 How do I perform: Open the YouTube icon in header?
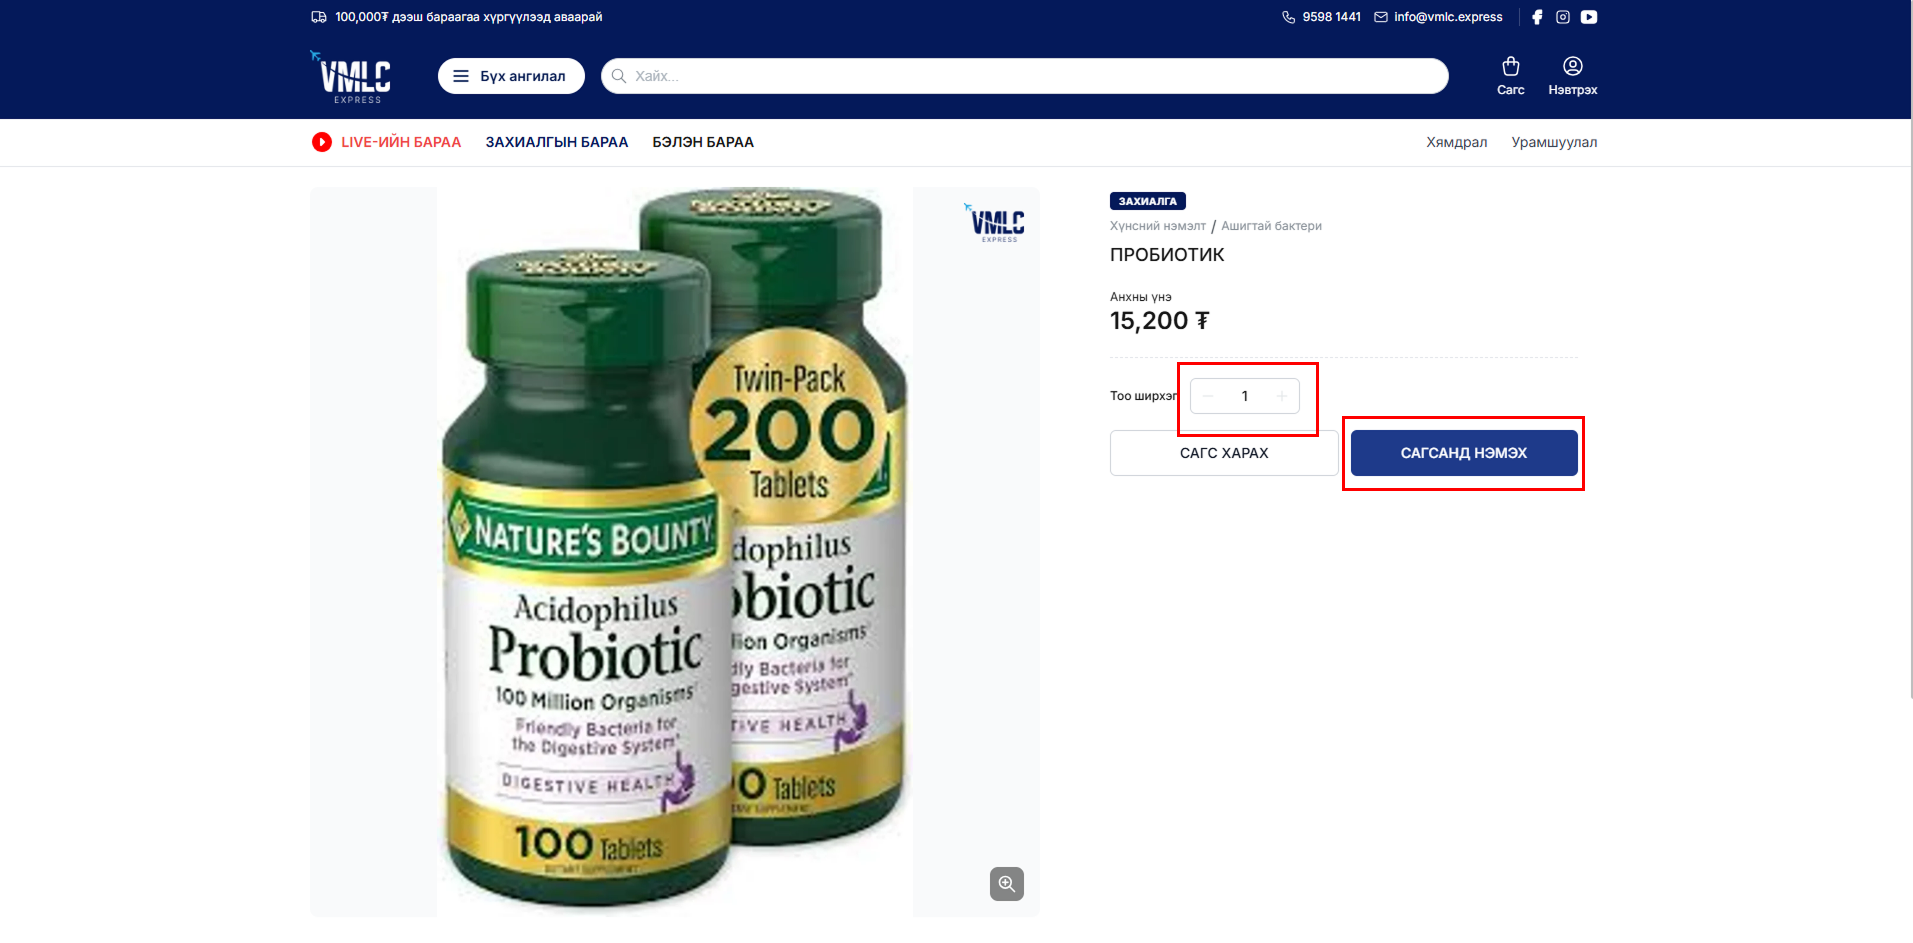[1589, 17]
